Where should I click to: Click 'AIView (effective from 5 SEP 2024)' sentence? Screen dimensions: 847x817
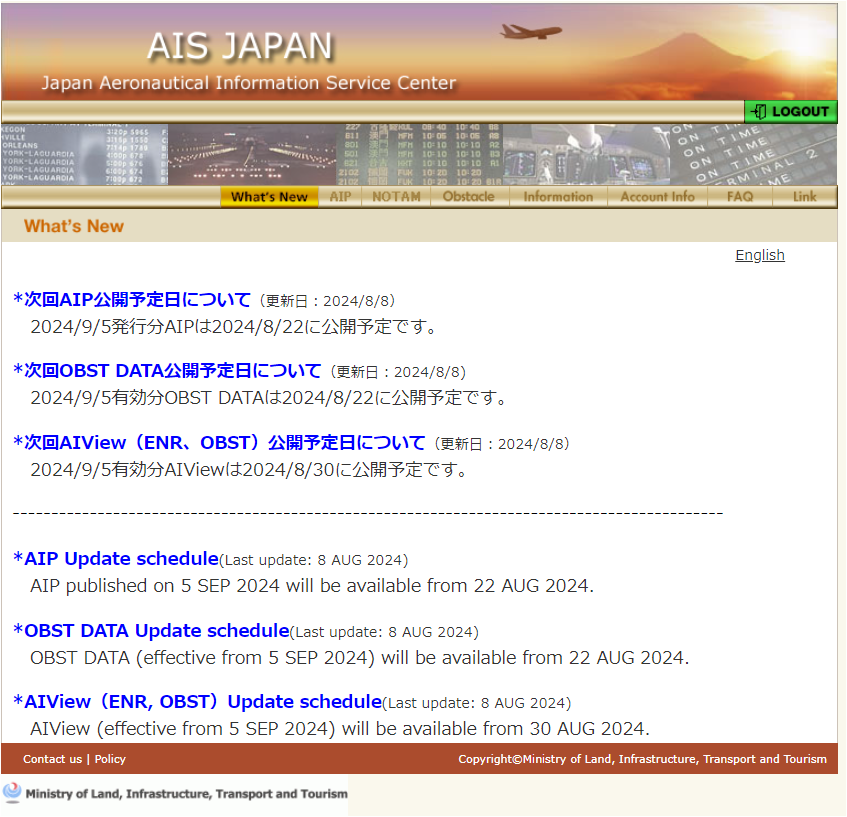pyautogui.click(x=340, y=728)
